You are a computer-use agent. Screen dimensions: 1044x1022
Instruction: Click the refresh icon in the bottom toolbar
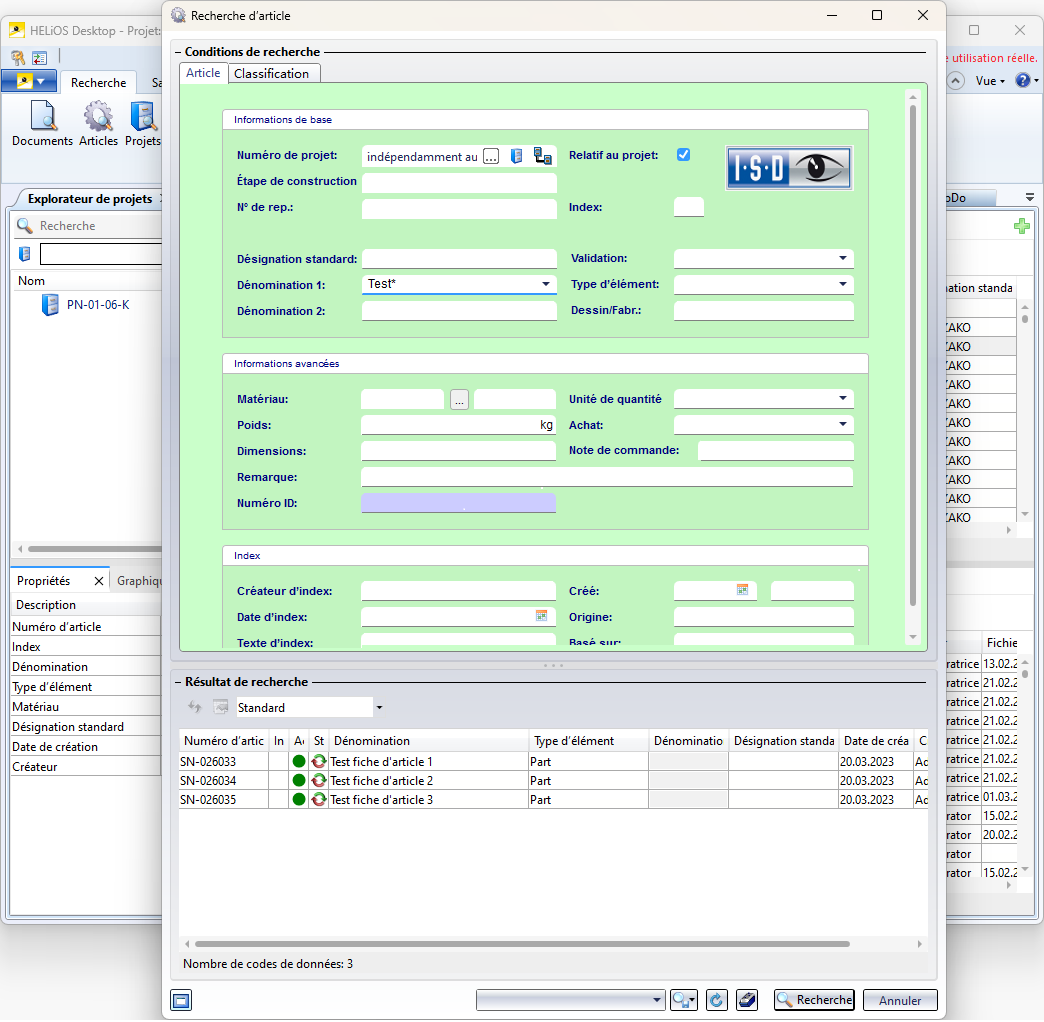click(715, 1000)
